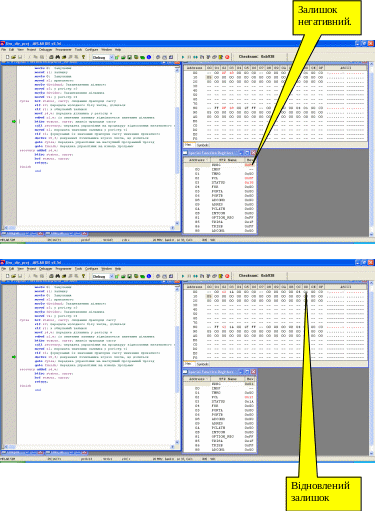Select STATUS register row in top SFR window
The width and height of the screenshot is (375, 511).
tap(220, 183)
